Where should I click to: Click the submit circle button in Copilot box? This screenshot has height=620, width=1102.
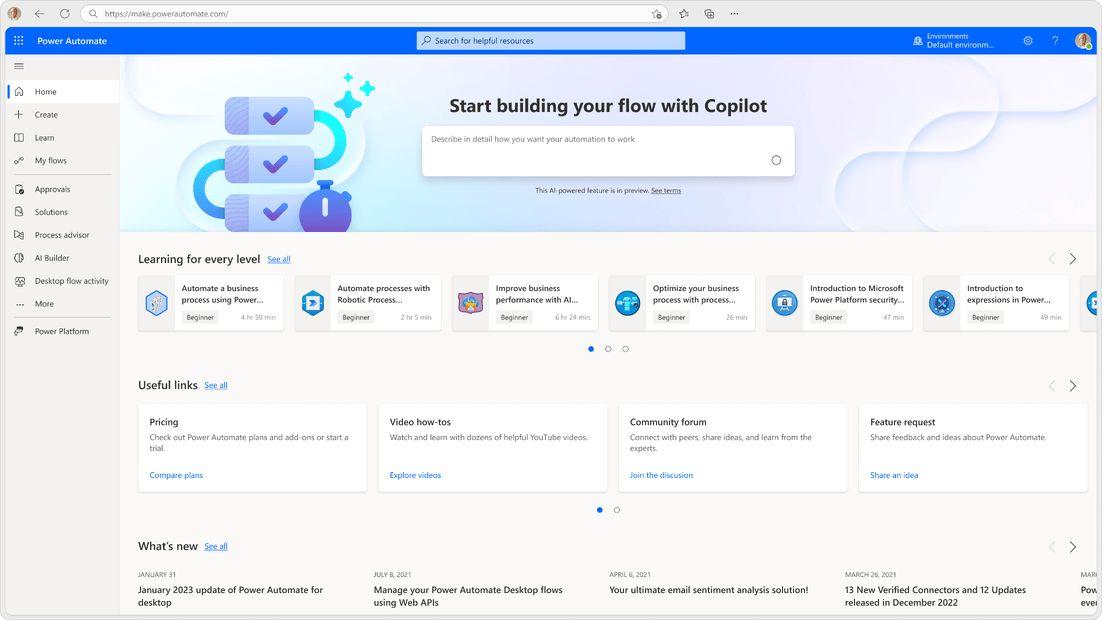pos(776,160)
